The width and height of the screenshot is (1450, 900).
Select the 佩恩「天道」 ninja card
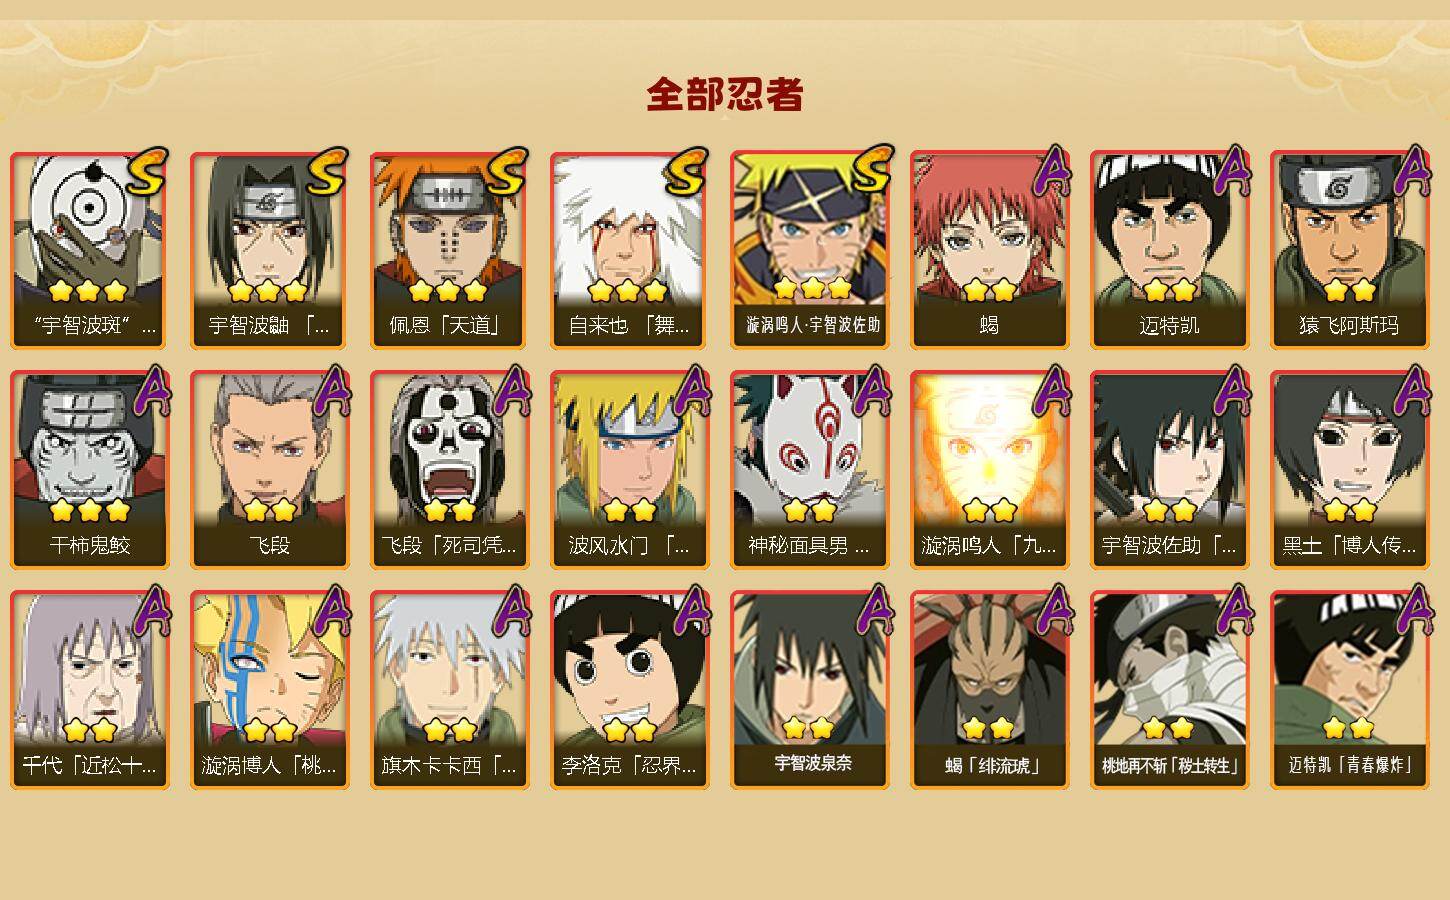449,250
